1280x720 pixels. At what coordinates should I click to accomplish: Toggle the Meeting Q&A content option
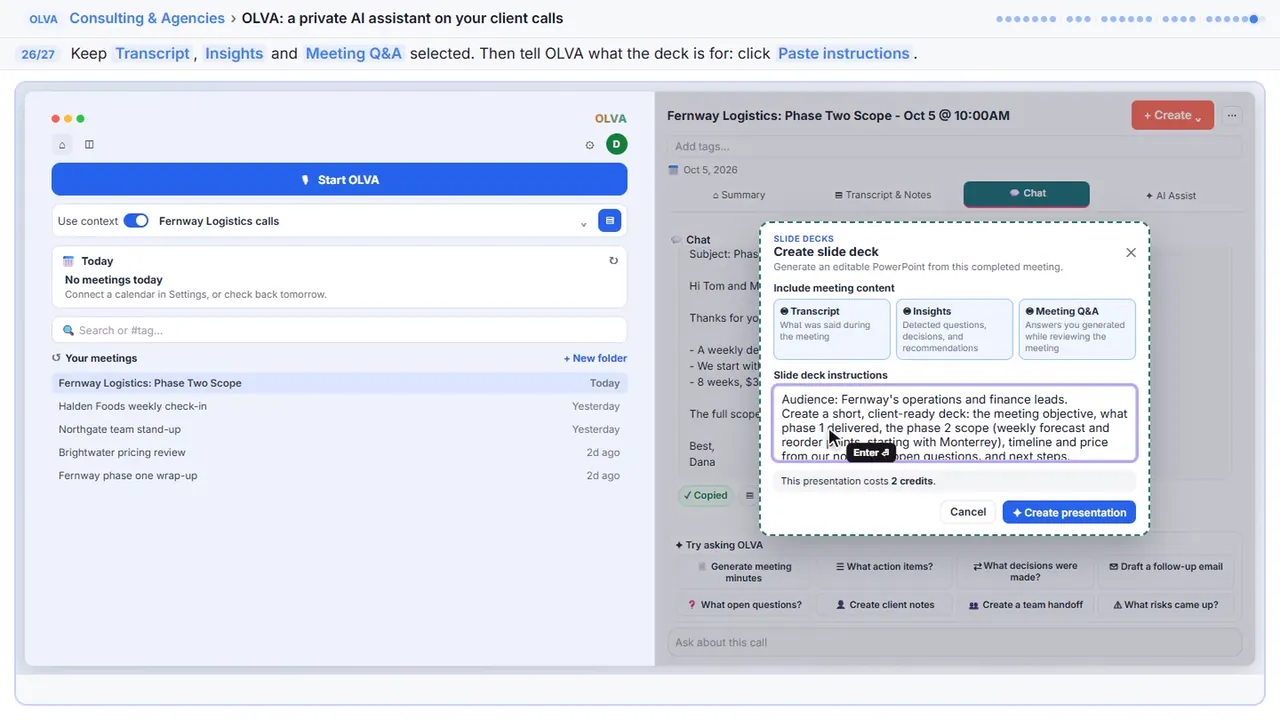[1077, 329]
